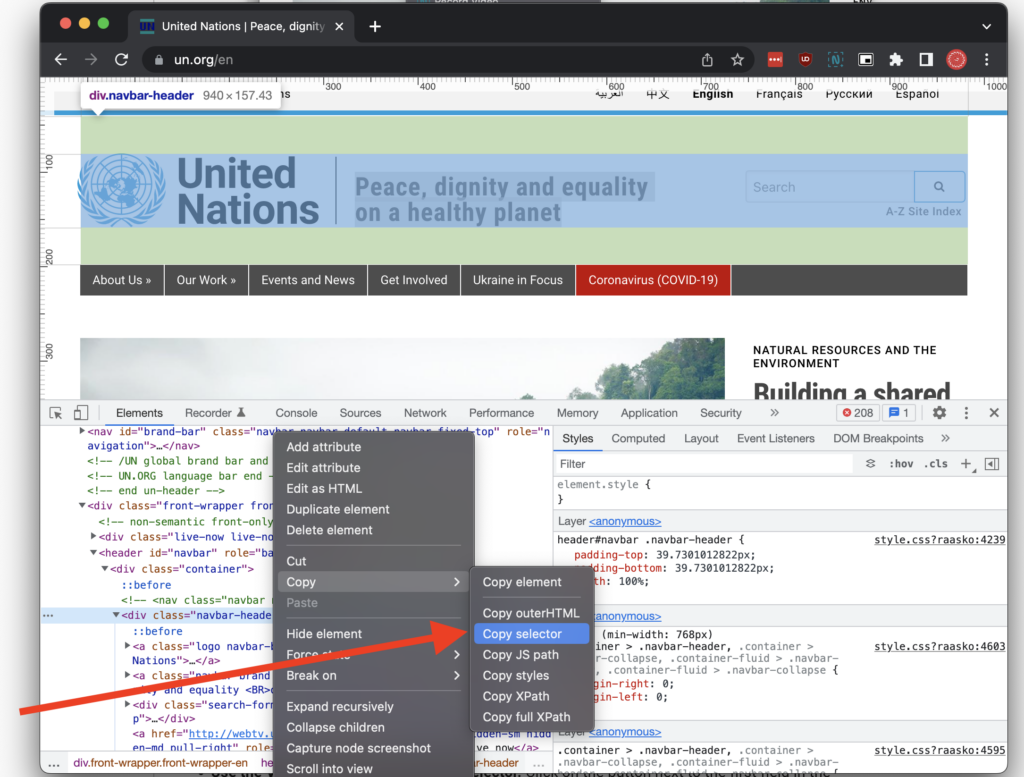Click the About Us navigation link

(120, 280)
